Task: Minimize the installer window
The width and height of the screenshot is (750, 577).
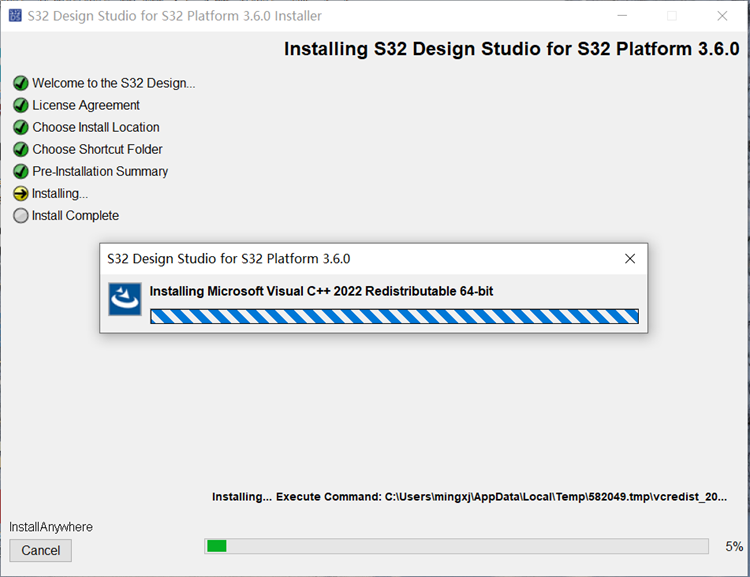Action: click(x=622, y=16)
